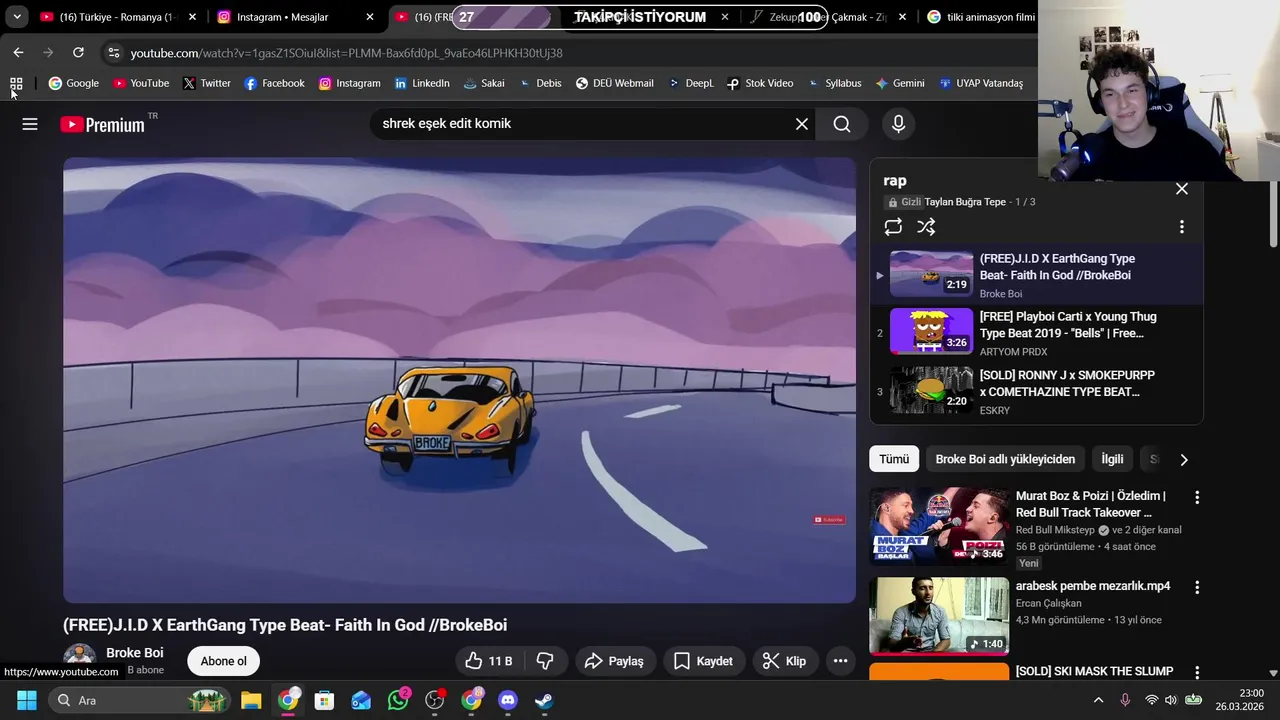Open the UYAP Vatandaş bookmark
This screenshot has width=1280, height=720.
[981, 83]
